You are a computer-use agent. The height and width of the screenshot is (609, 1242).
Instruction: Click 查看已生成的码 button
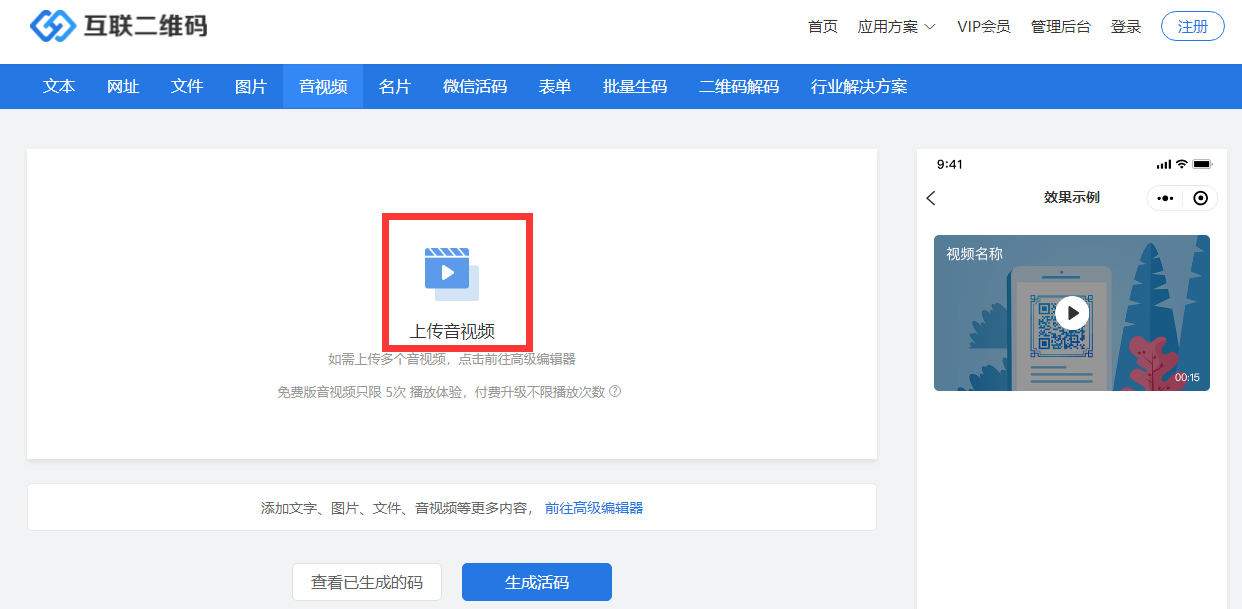click(x=367, y=582)
